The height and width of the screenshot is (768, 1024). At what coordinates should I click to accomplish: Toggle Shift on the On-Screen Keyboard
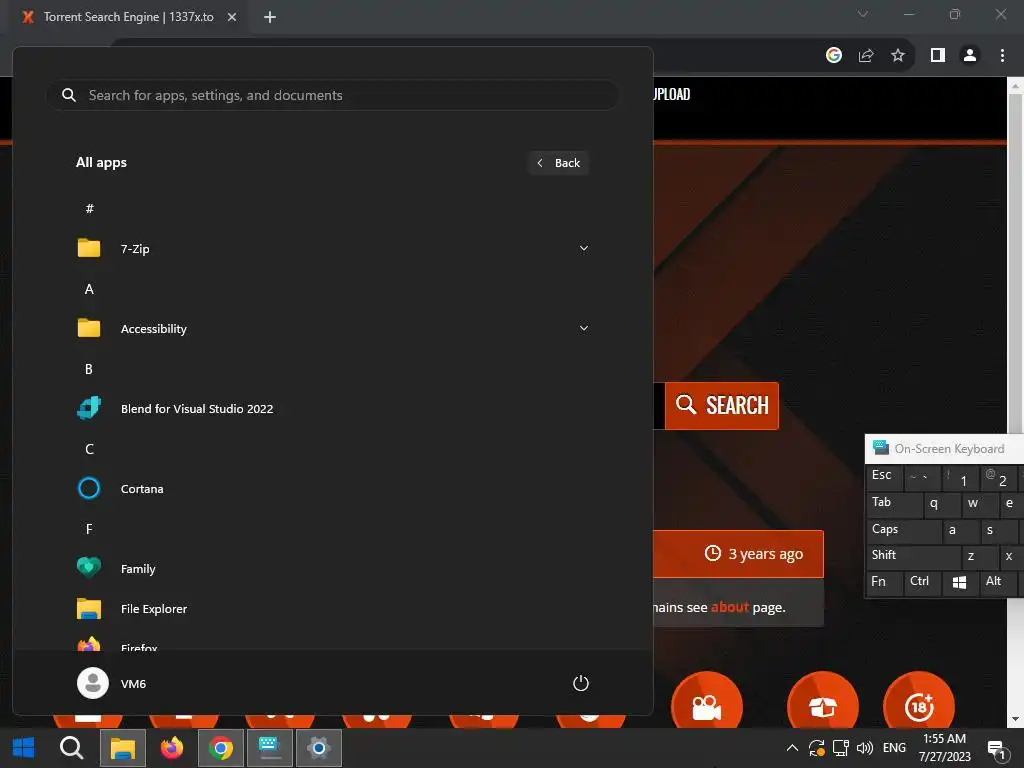(x=913, y=556)
